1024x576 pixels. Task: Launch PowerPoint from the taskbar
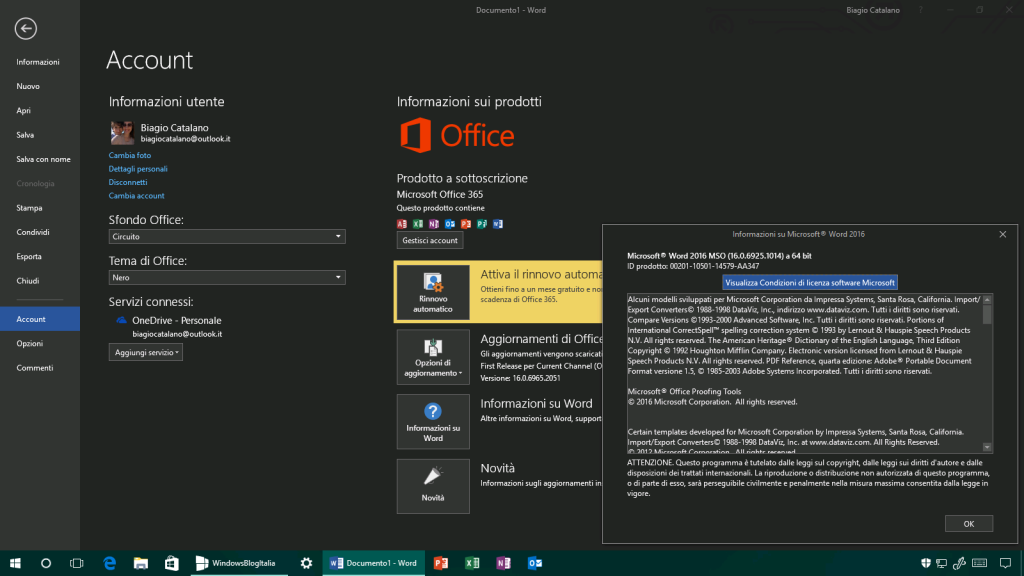(441, 563)
